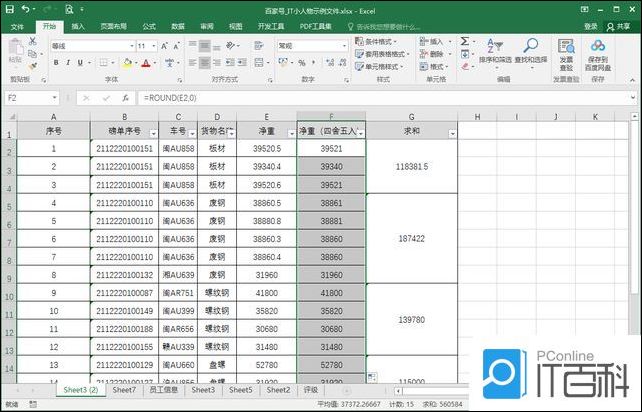The height and width of the screenshot is (412, 642).
Task: Toggle middle vertical alignment
Action: point(205,45)
